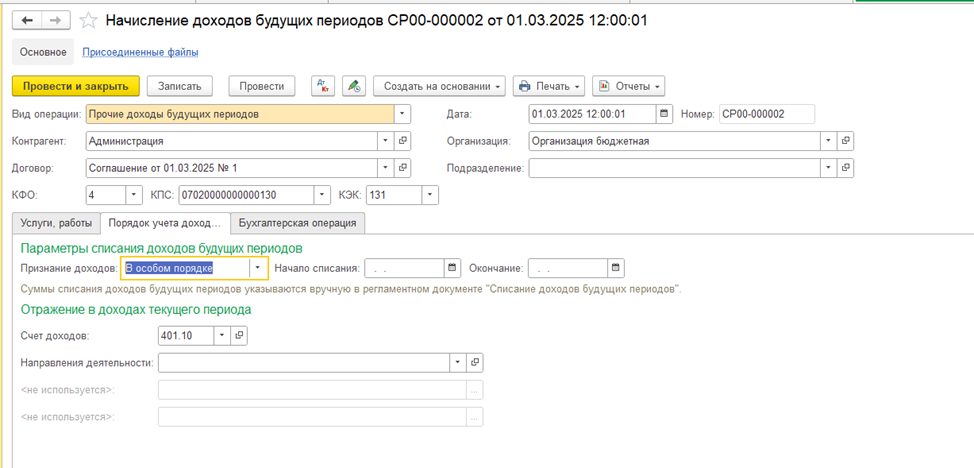Switch to Услуги, работы tab
This screenshot has width=974, height=468.
56,223
